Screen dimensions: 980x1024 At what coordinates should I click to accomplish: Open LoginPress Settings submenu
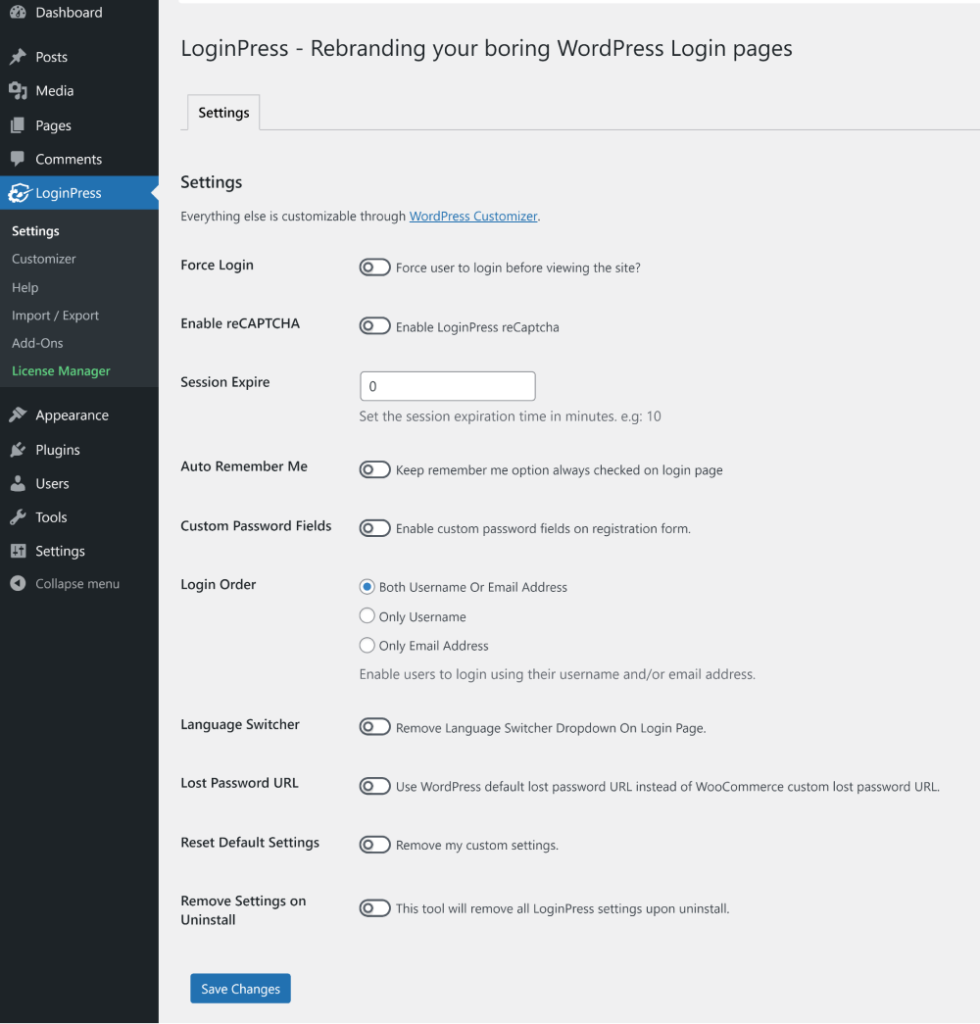[35, 231]
